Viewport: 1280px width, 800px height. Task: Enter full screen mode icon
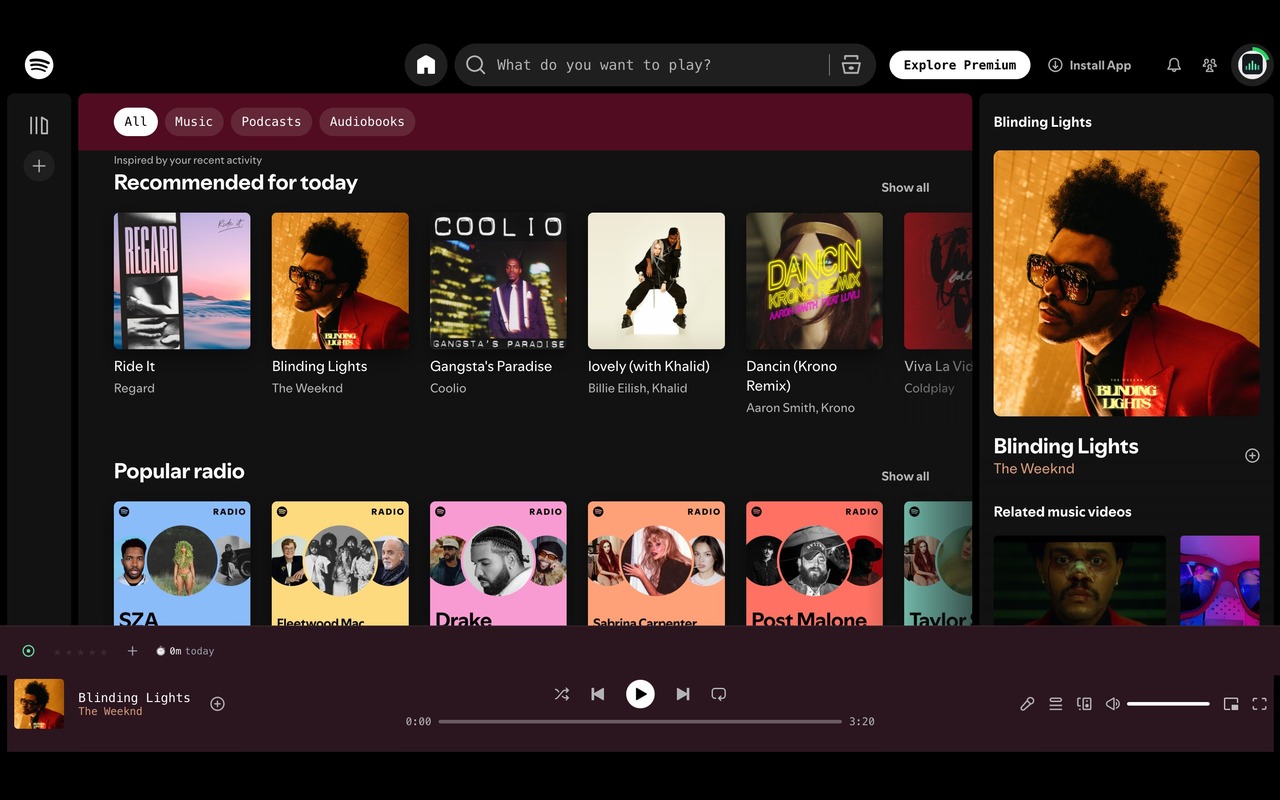[1260, 704]
